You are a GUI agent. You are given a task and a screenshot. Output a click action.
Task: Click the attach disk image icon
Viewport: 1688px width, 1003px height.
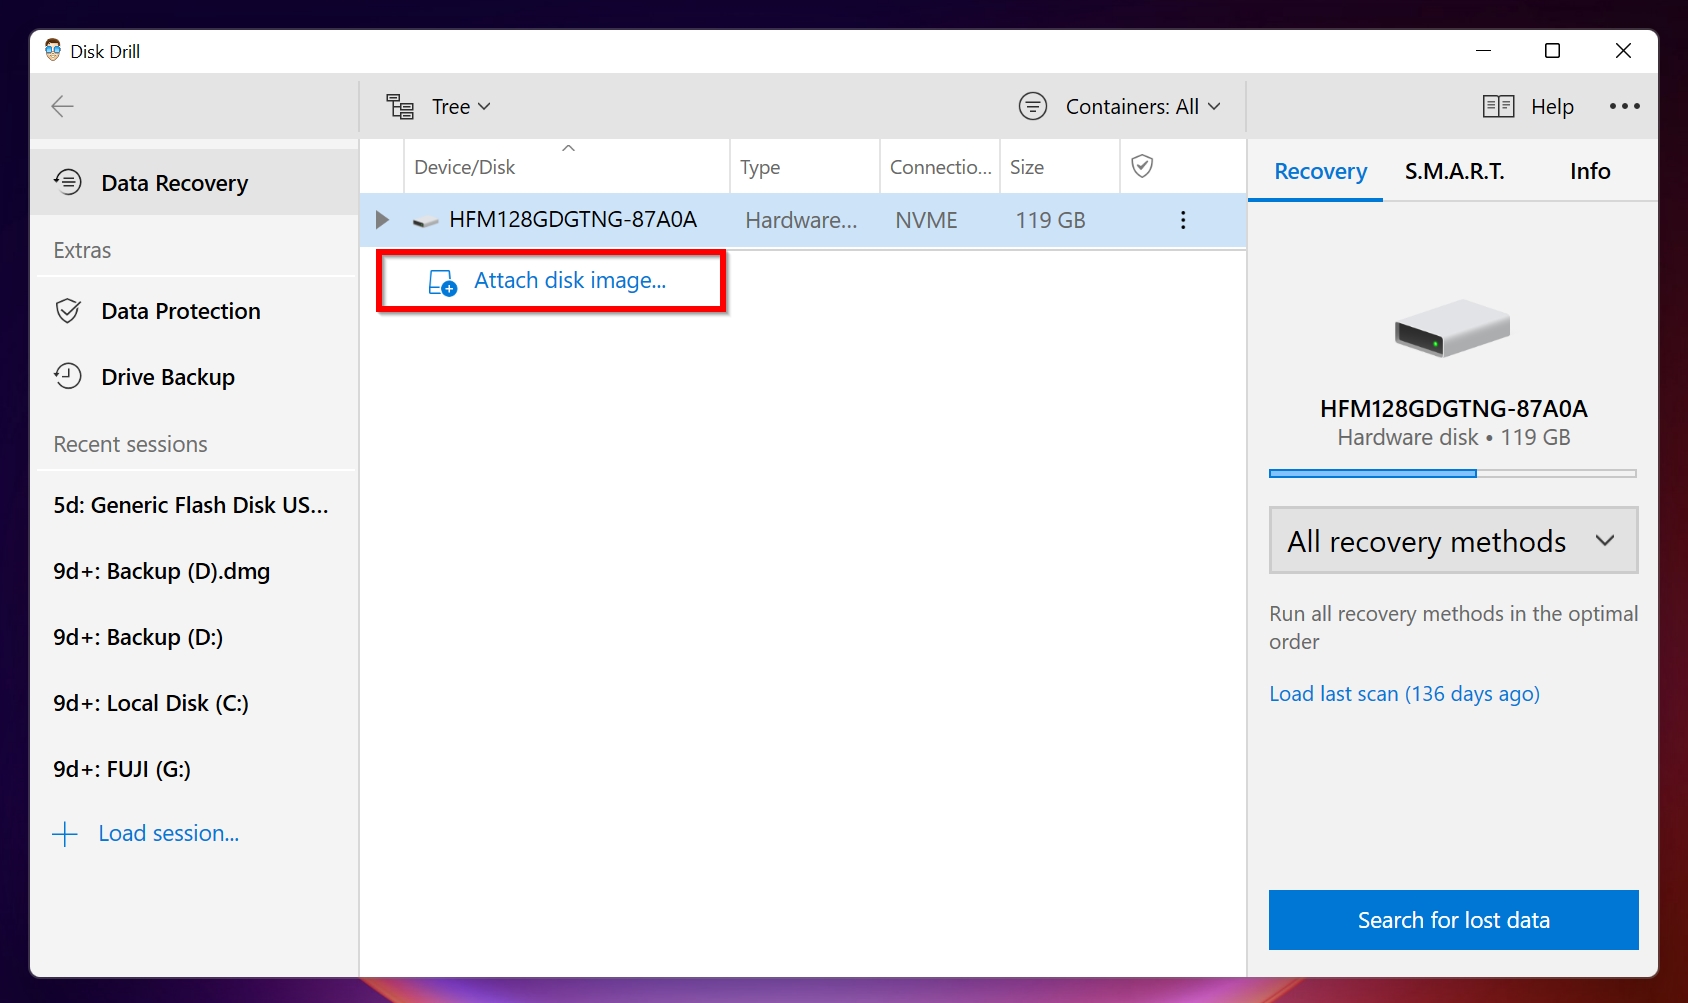pyautogui.click(x=443, y=283)
